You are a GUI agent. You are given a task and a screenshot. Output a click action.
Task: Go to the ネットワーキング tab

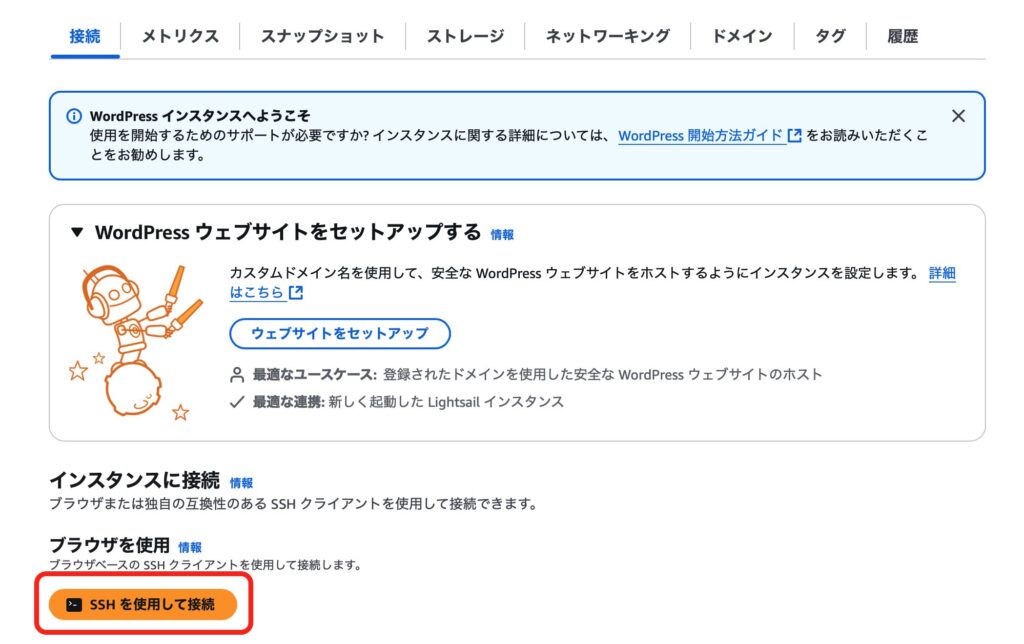coord(607,36)
